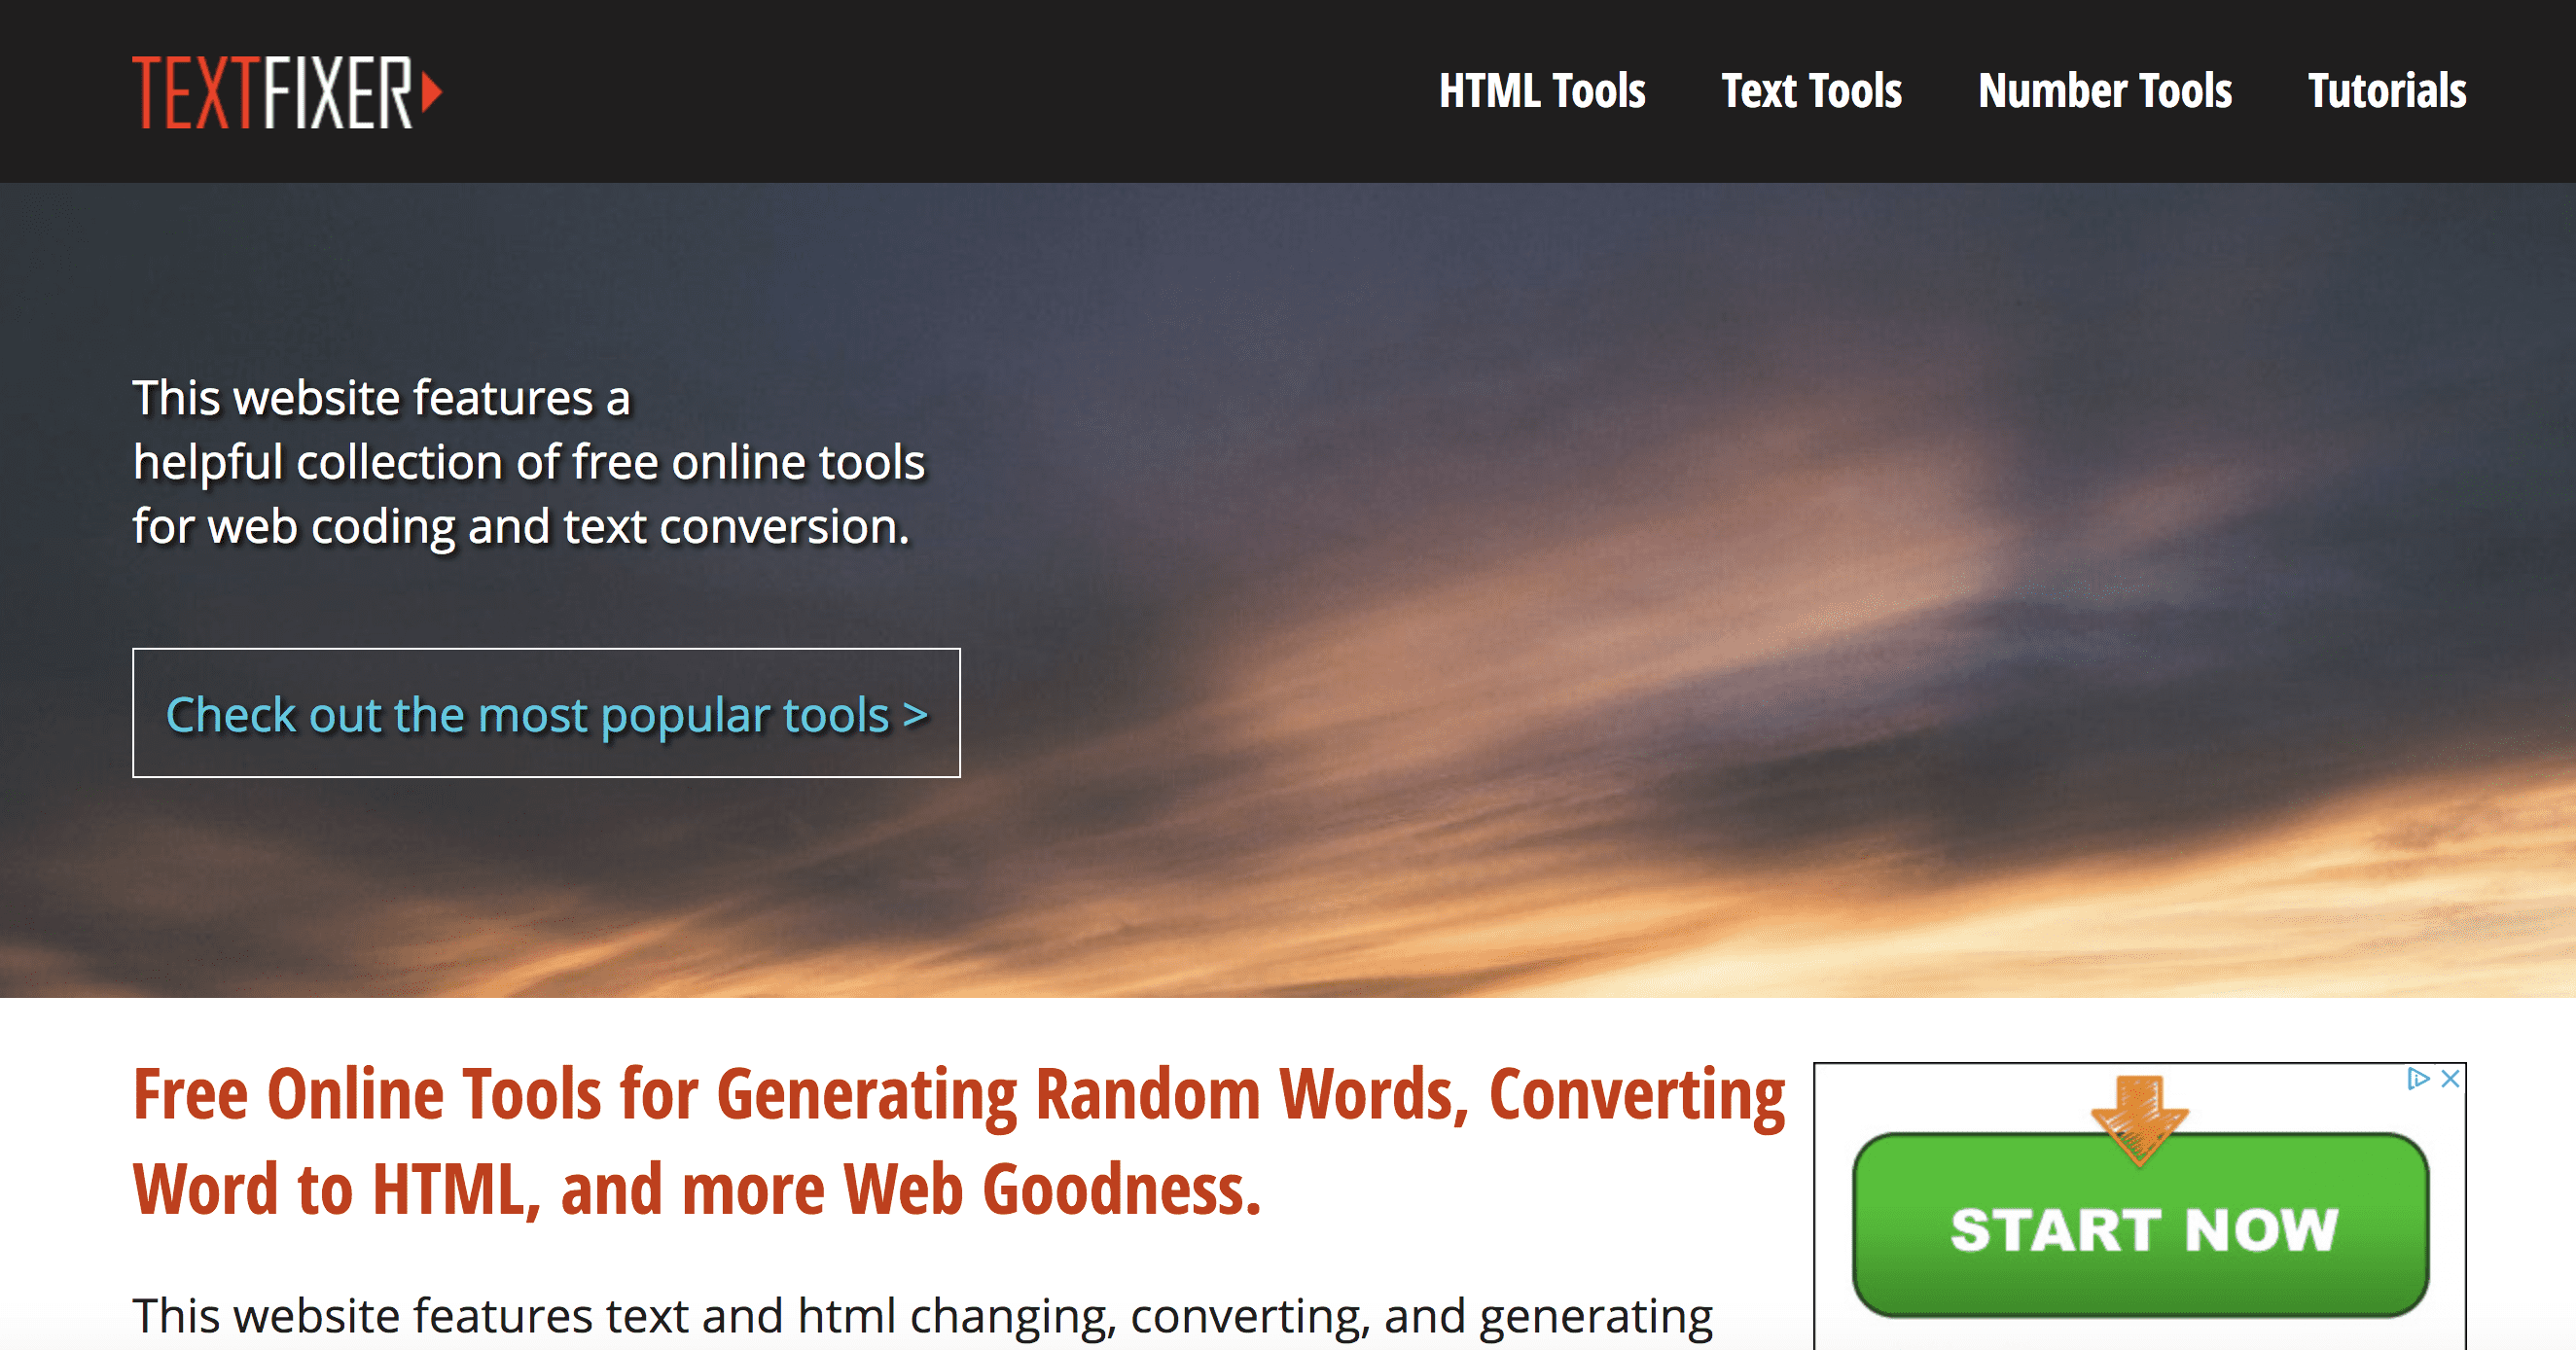Click Check out the most popular tools link

point(537,712)
